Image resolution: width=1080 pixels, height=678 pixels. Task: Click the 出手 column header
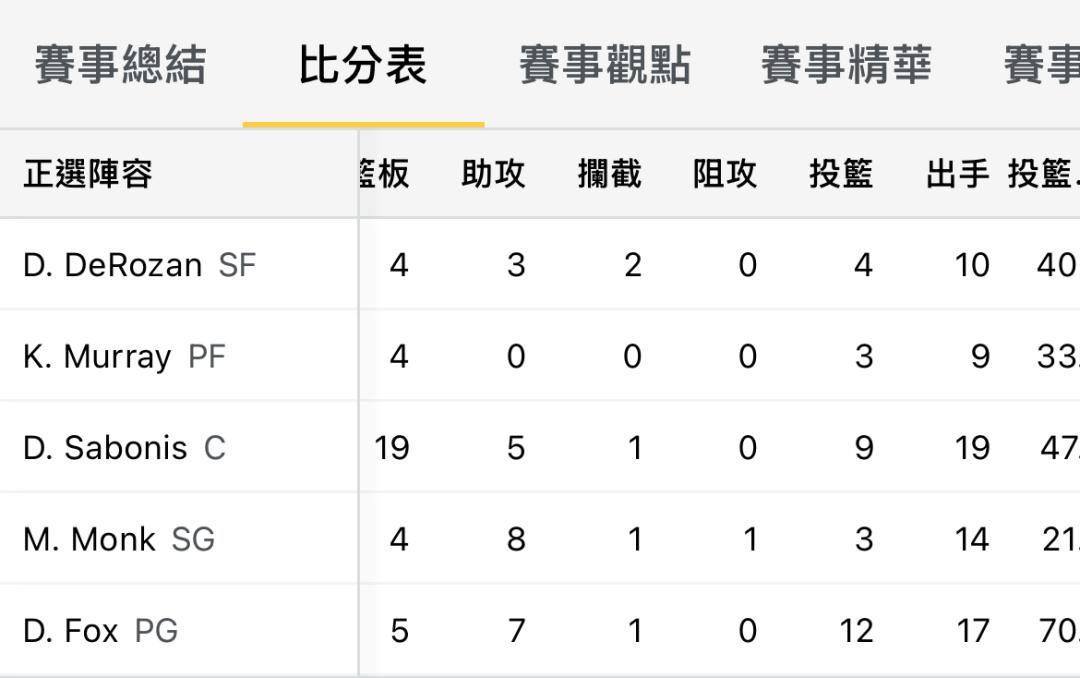957,174
